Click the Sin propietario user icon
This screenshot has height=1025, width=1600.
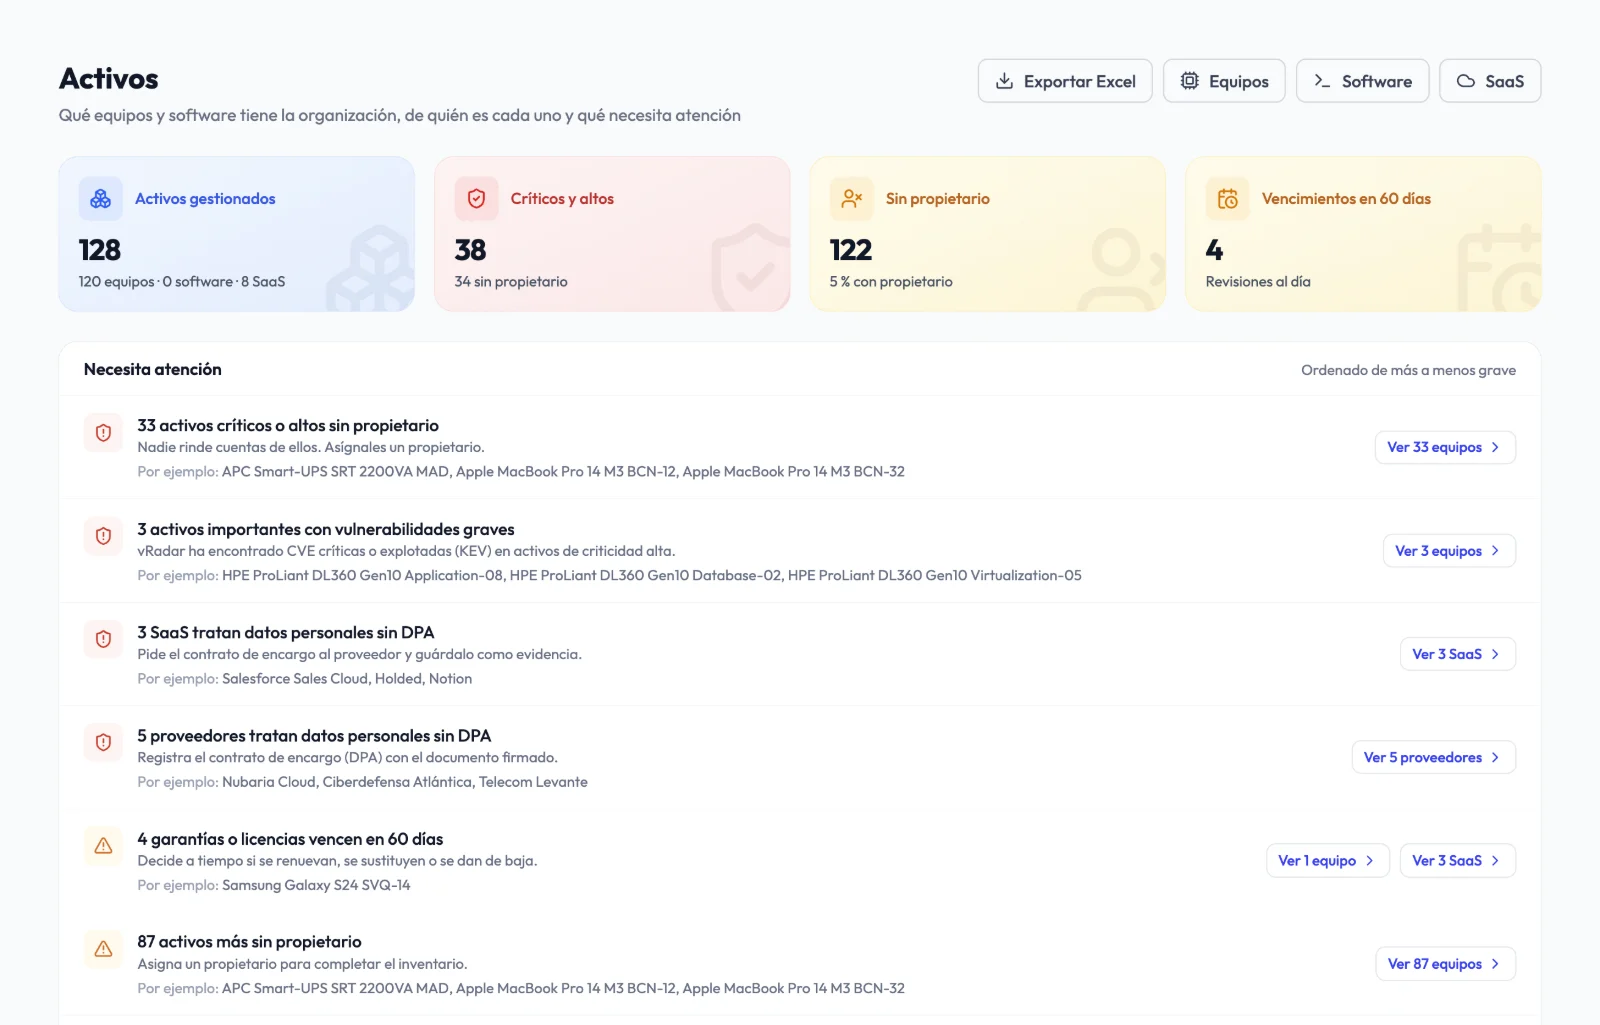pyautogui.click(x=852, y=199)
